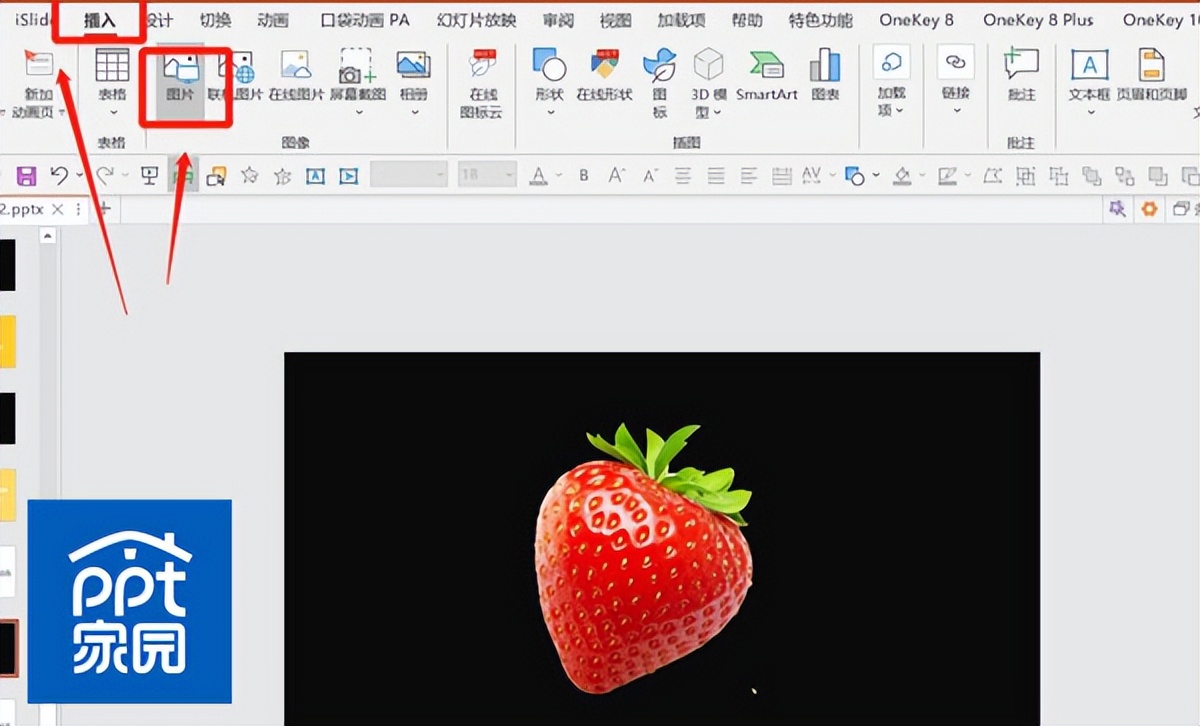Click the undo arrow icon
The image size is (1200, 726).
coord(59,177)
